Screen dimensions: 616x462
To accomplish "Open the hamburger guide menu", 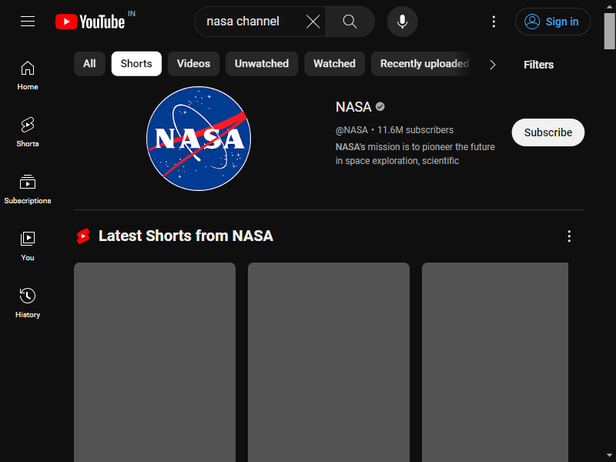I will [28, 22].
